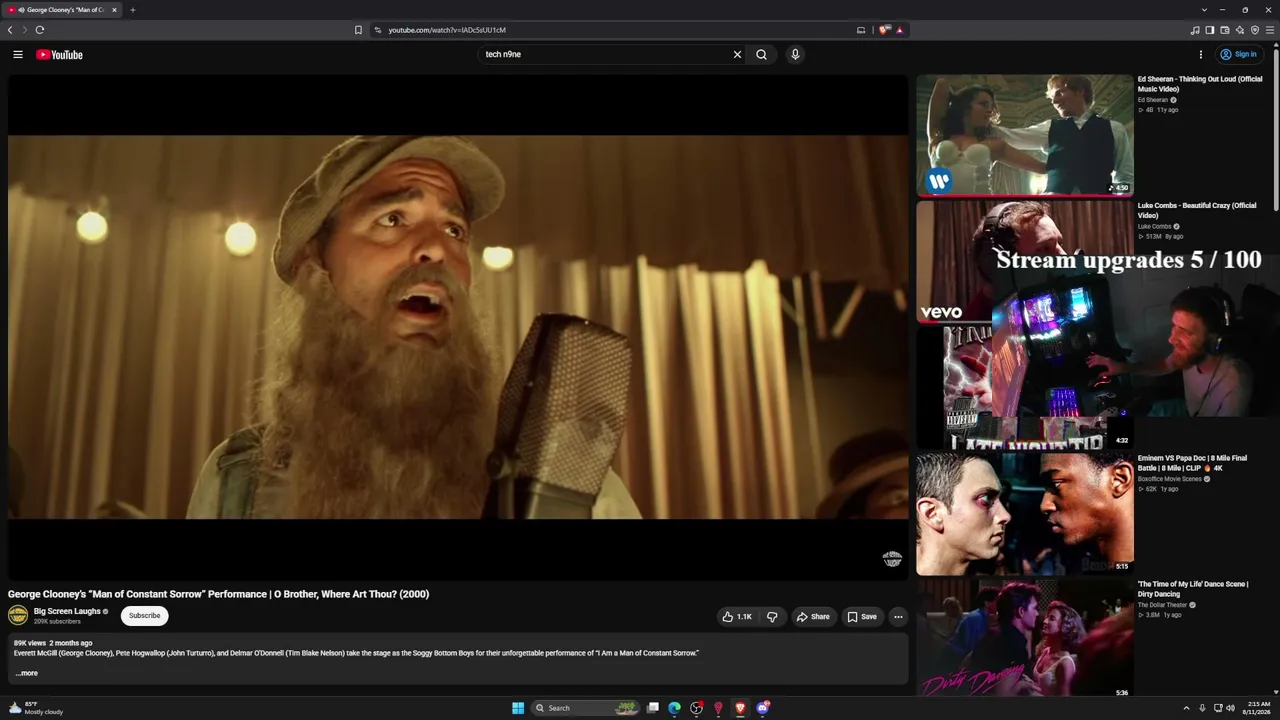Open the Big Screen Laughs channel name
The height and width of the screenshot is (720, 1280).
pyautogui.click(x=67, y=611)
